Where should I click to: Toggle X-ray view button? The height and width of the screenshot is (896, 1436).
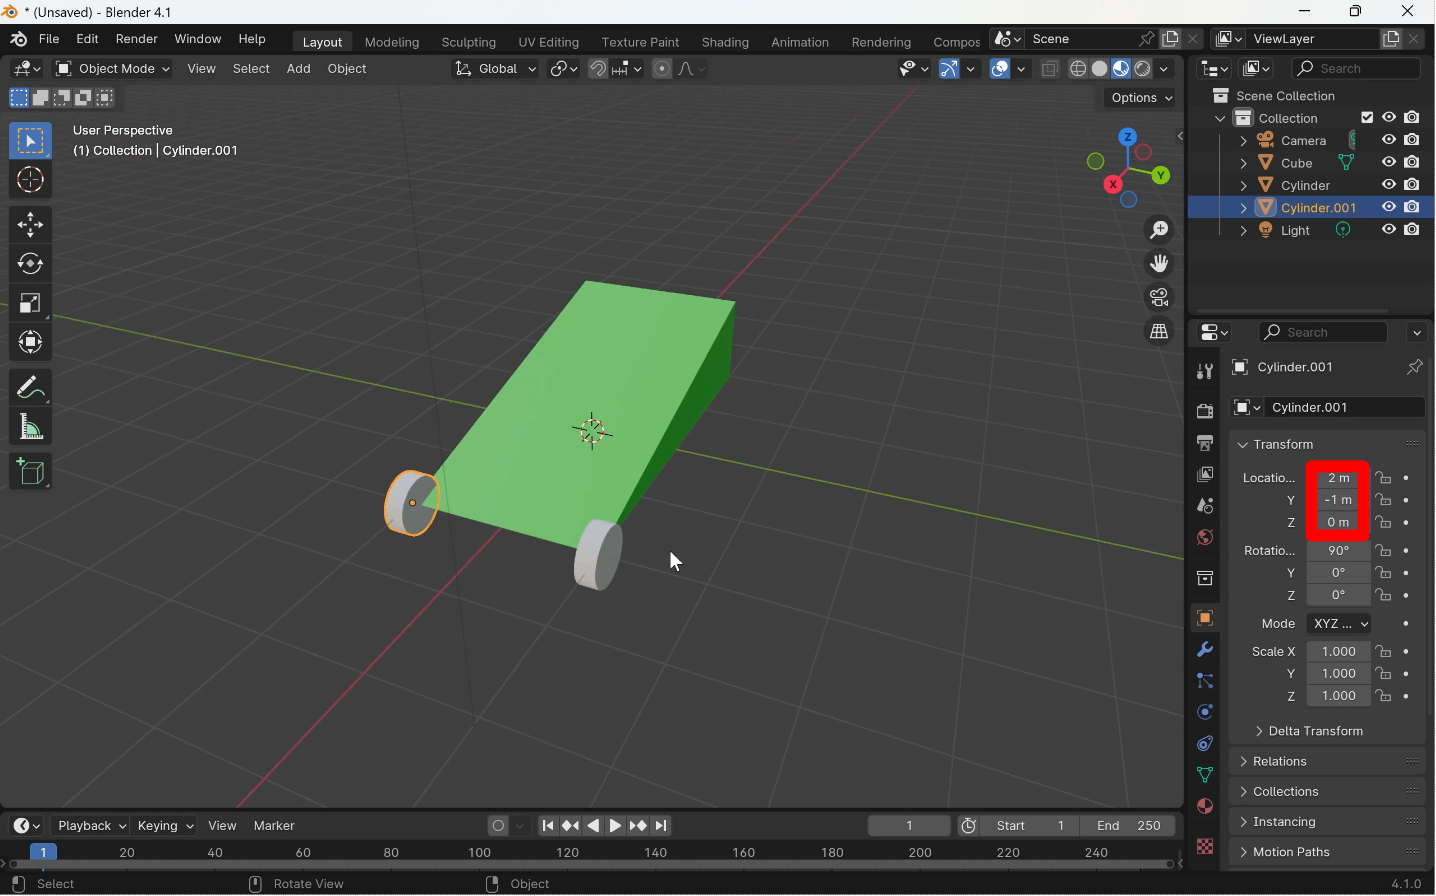[x=1050, y=69]
